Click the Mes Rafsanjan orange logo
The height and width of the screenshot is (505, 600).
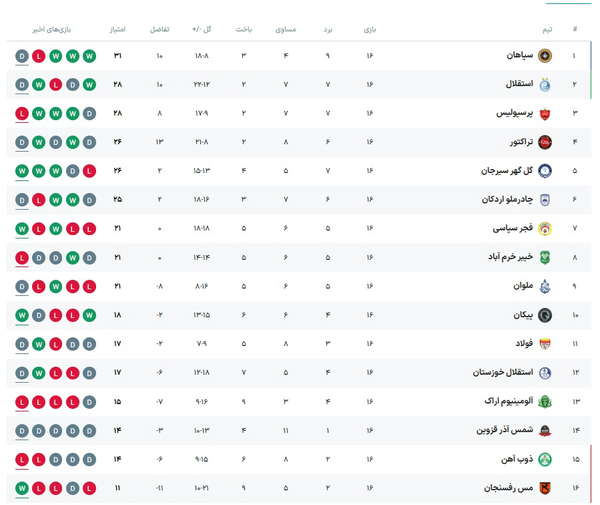[x=545, y=488]
